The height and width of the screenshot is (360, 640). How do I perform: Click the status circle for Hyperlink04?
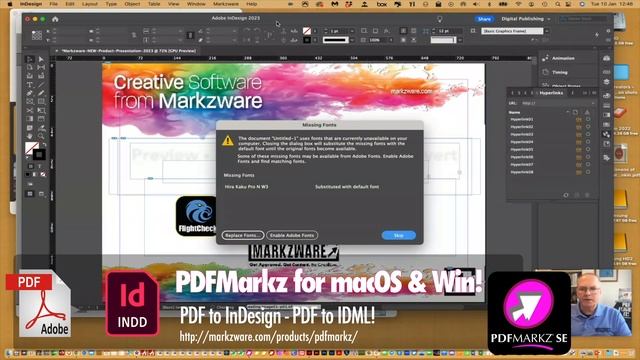[588, 142]
